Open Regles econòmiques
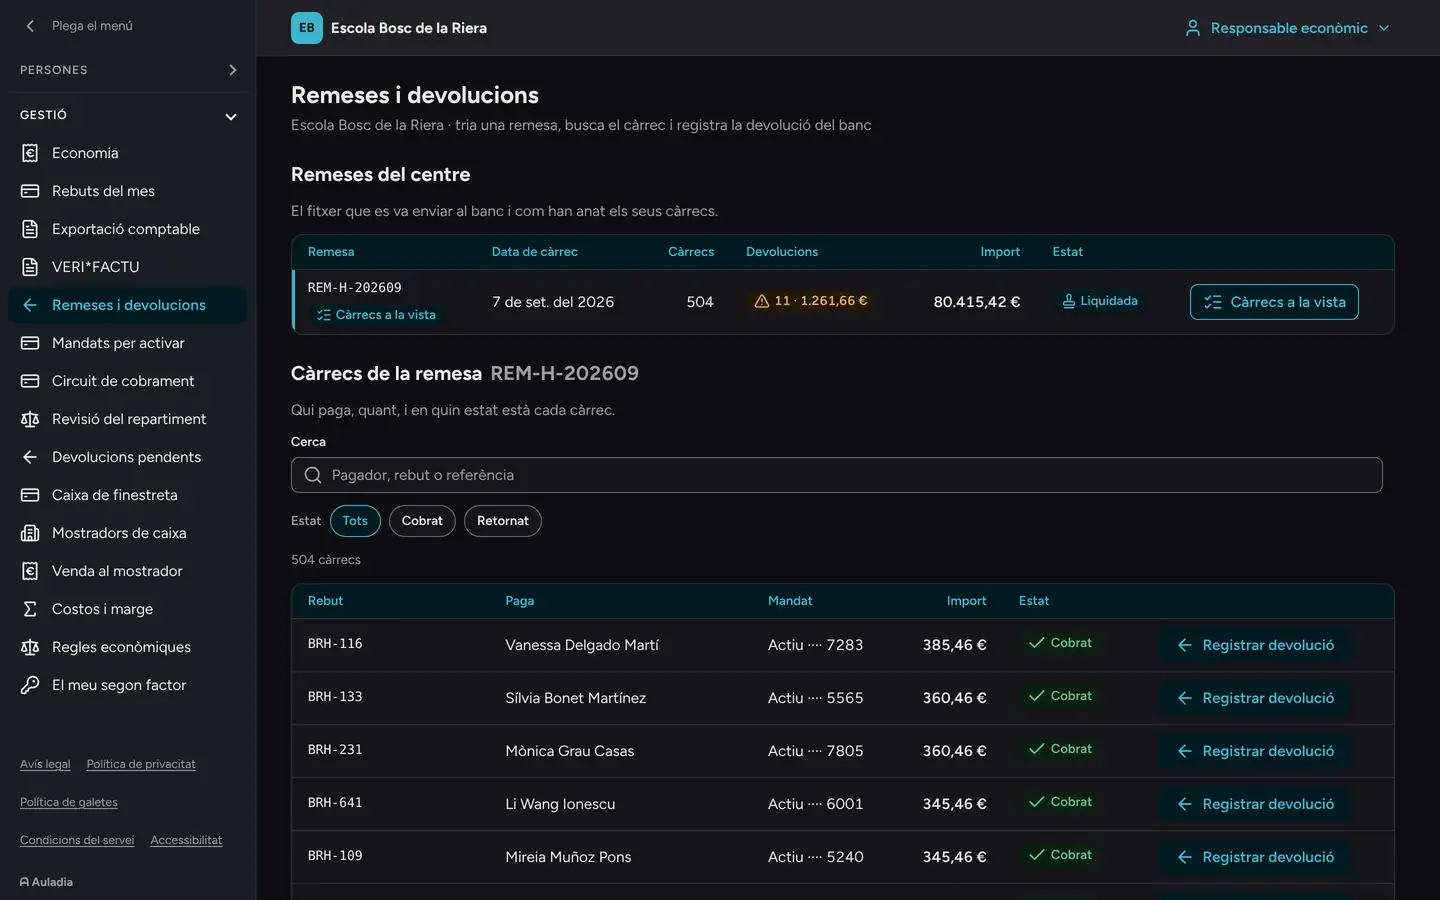 [127, 647]
